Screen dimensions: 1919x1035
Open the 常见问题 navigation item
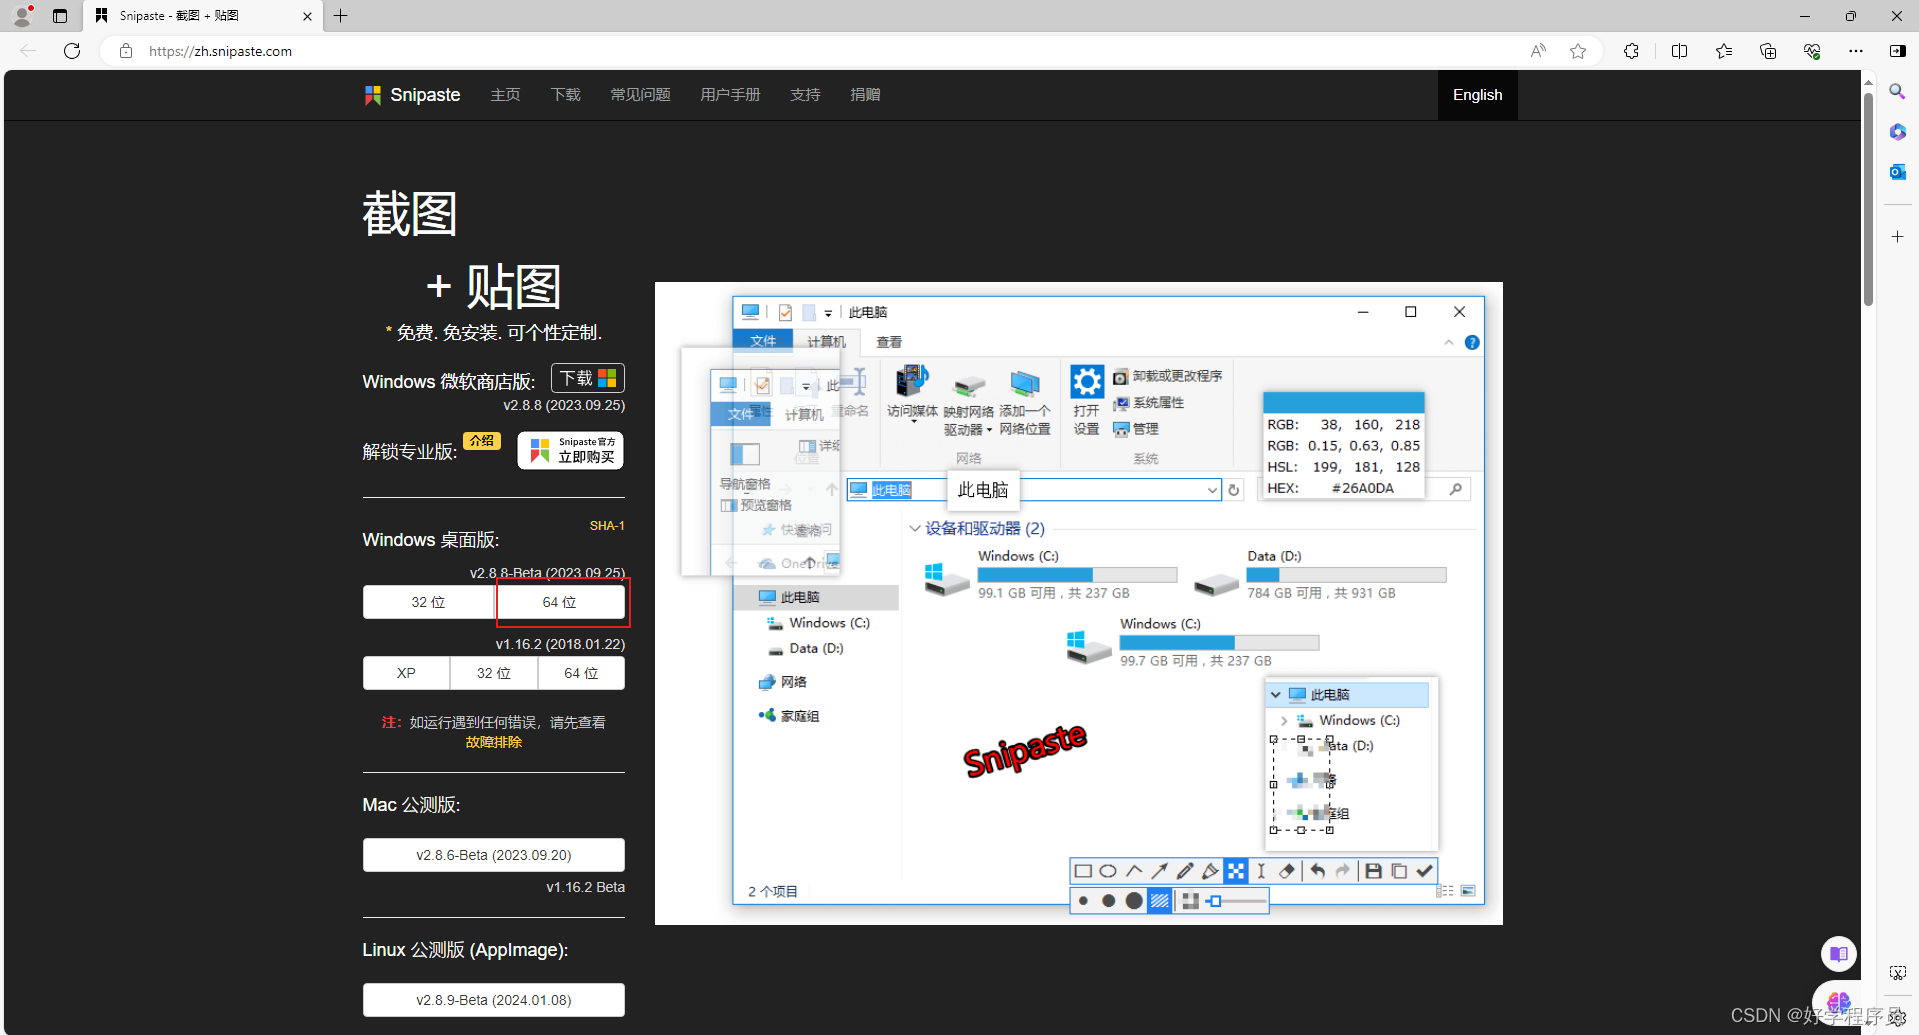[640, 95]
